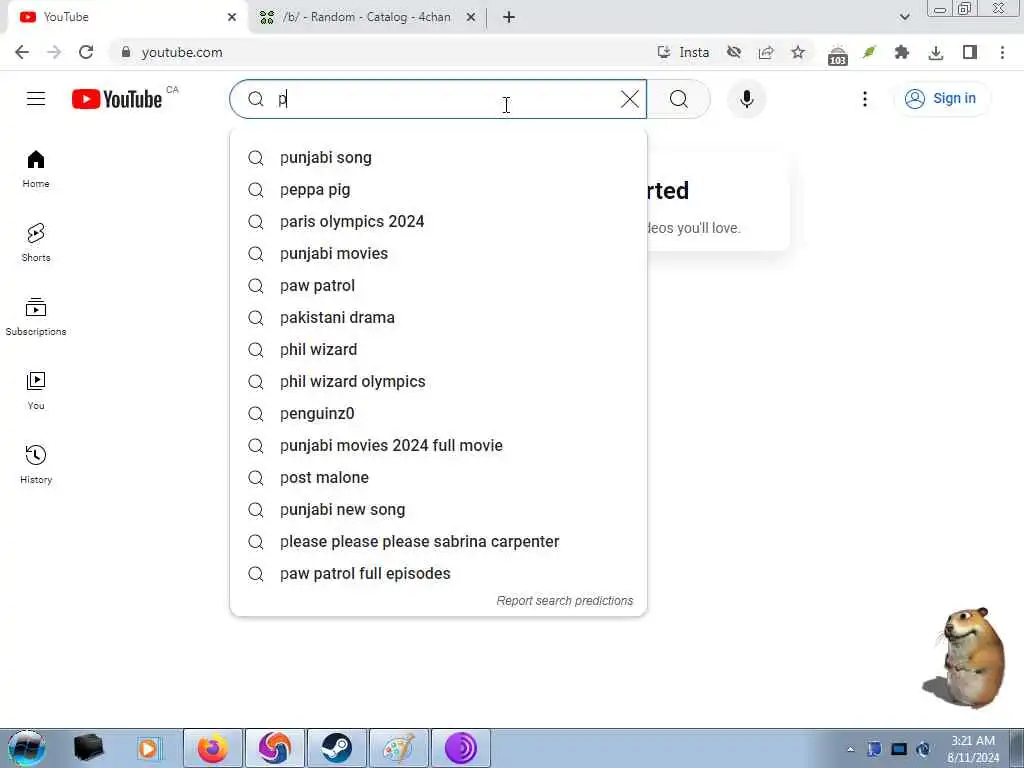Pick suggestion "phil wizard olympics"
The height and width of the screenshot is (768, 1024).
pos(438,381)
